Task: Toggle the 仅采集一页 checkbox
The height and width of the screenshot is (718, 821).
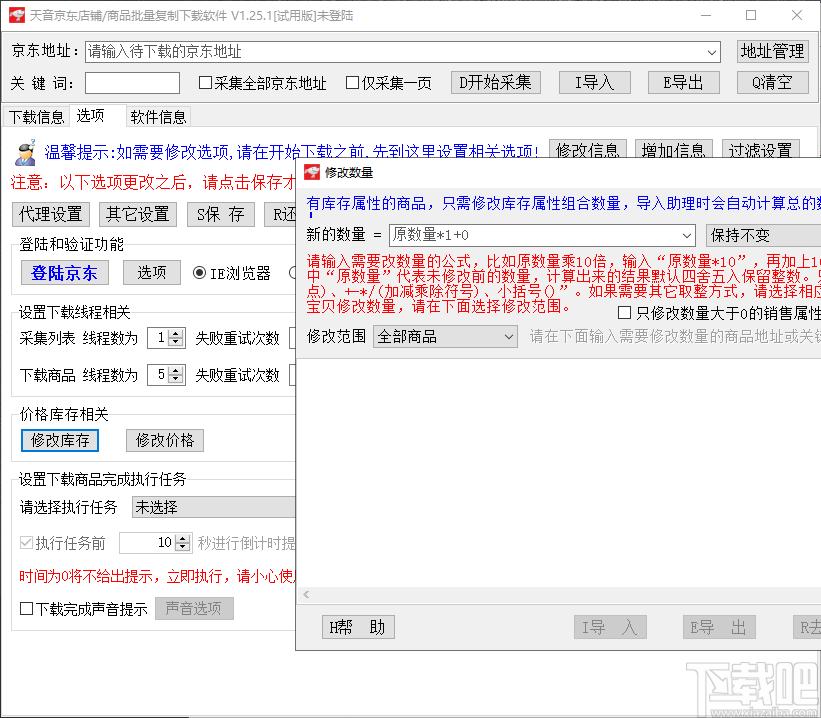Action: (x=352, y=83)
